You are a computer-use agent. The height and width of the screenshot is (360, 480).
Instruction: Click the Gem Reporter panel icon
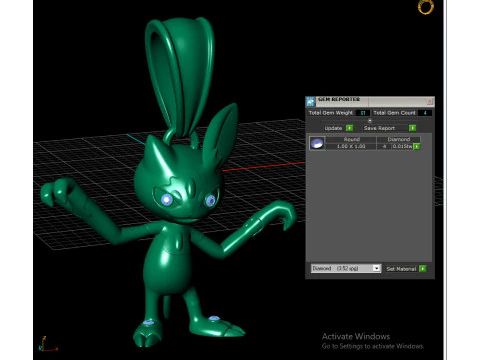coord(310,101)
